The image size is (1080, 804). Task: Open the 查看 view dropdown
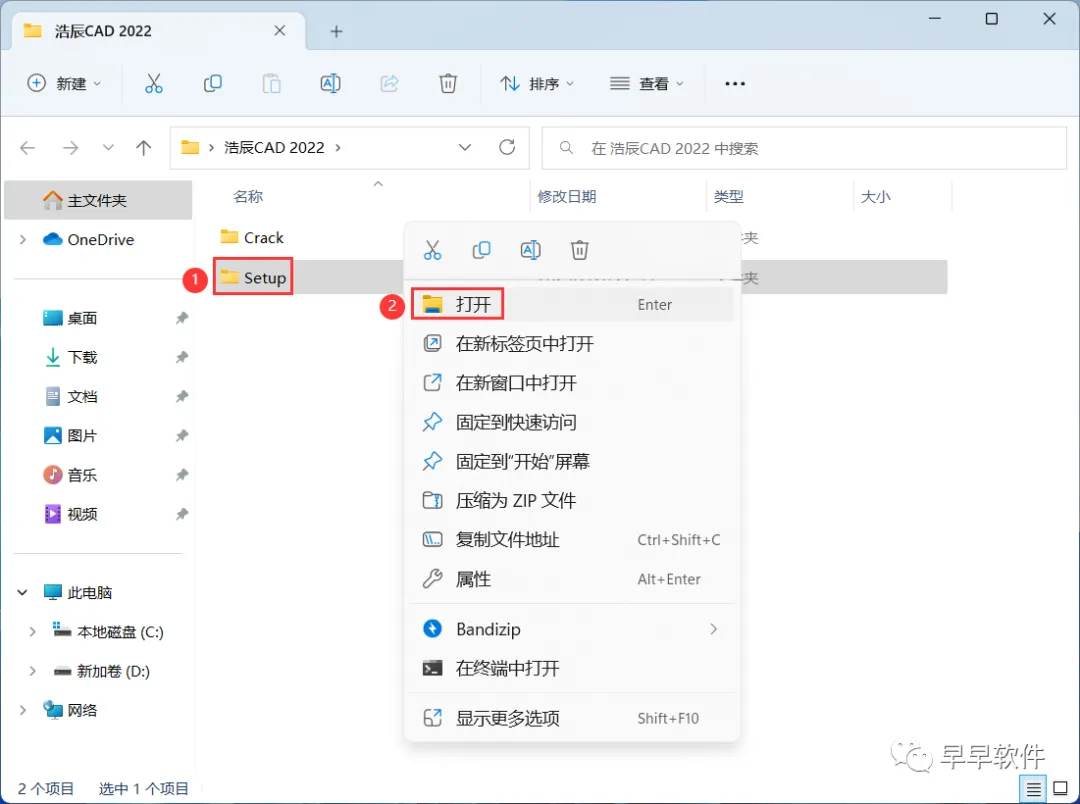coord(647,83)
